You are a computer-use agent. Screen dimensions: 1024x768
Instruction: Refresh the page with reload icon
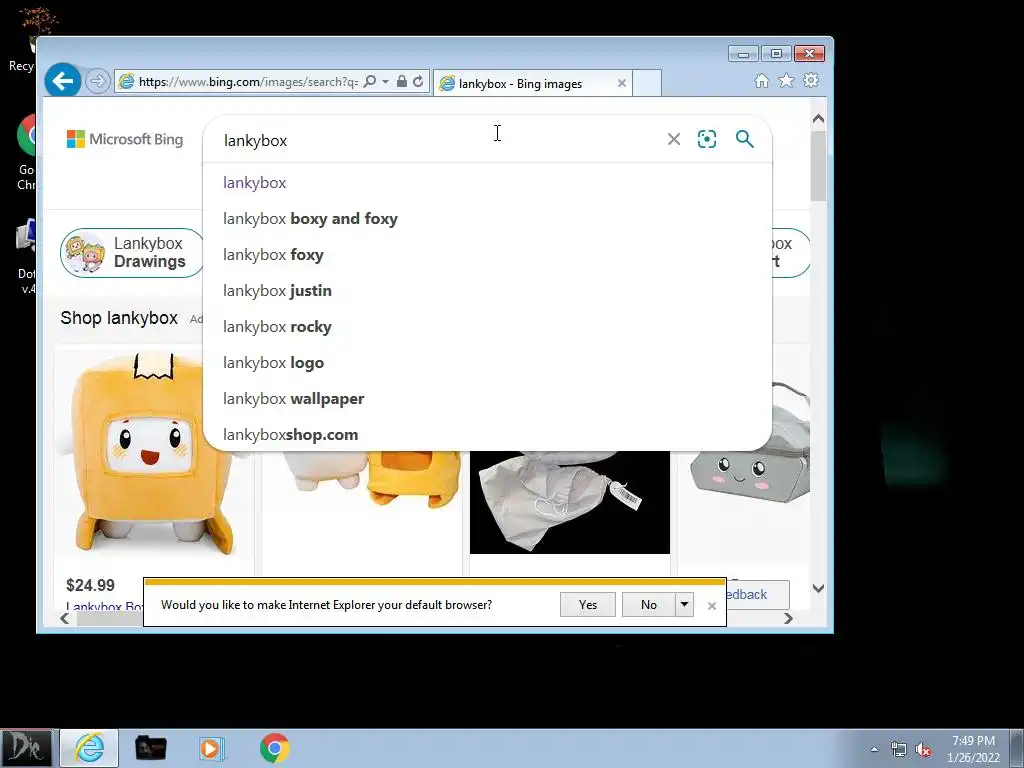(418, 82)
